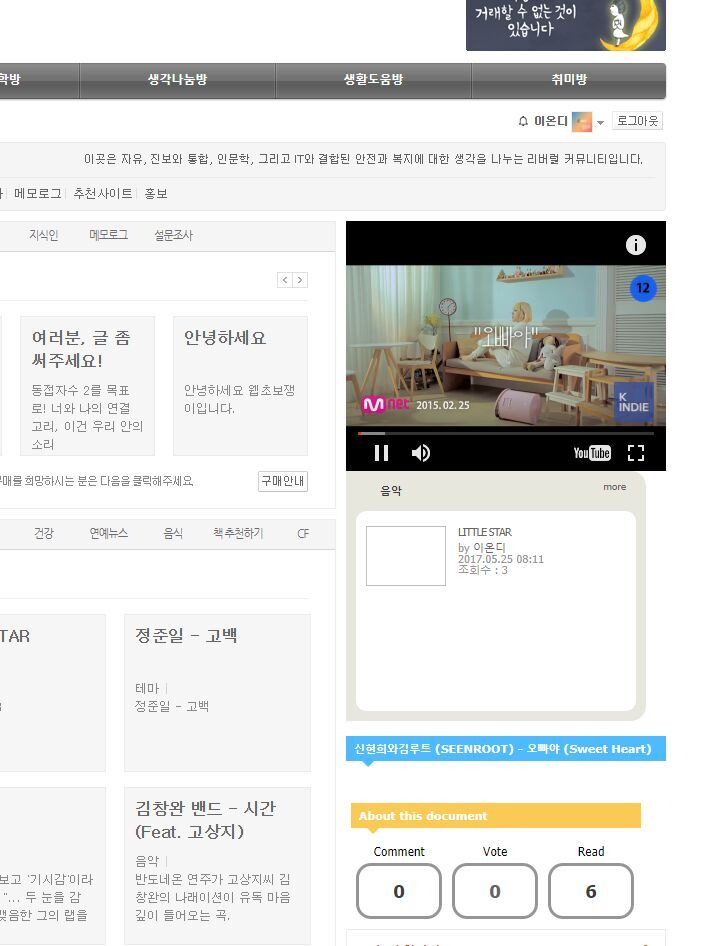The width and height of the screenshot is (714, 946).
Task: Click the Read count box
Action: pyautogui.click(x=590, y=891)
